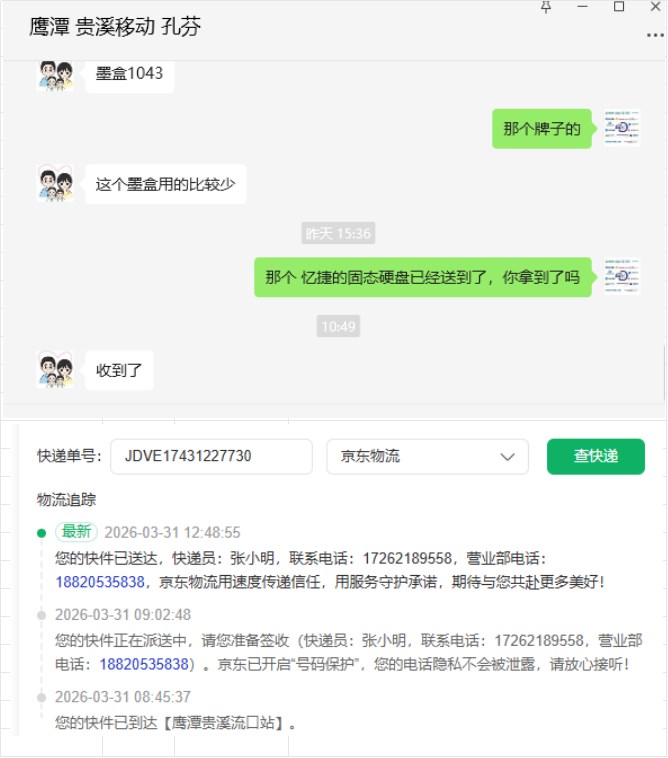Click sender avatar next to 忆捷的固态硬盘 message
The height and width of the screenshot is (758, 668).
pos(622,277)
